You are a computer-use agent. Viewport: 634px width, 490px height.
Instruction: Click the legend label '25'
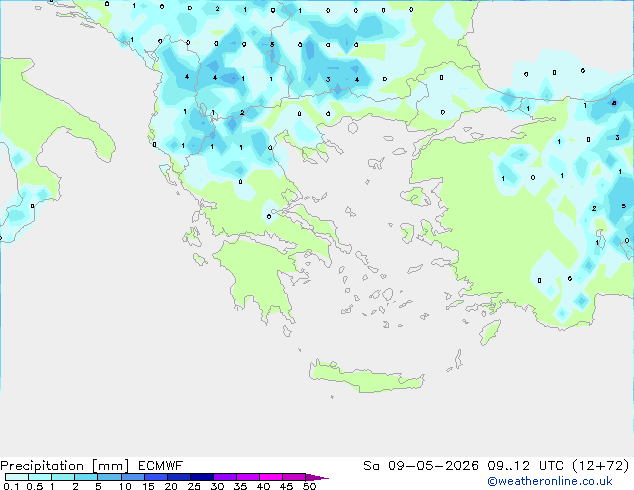coord(194,486)
